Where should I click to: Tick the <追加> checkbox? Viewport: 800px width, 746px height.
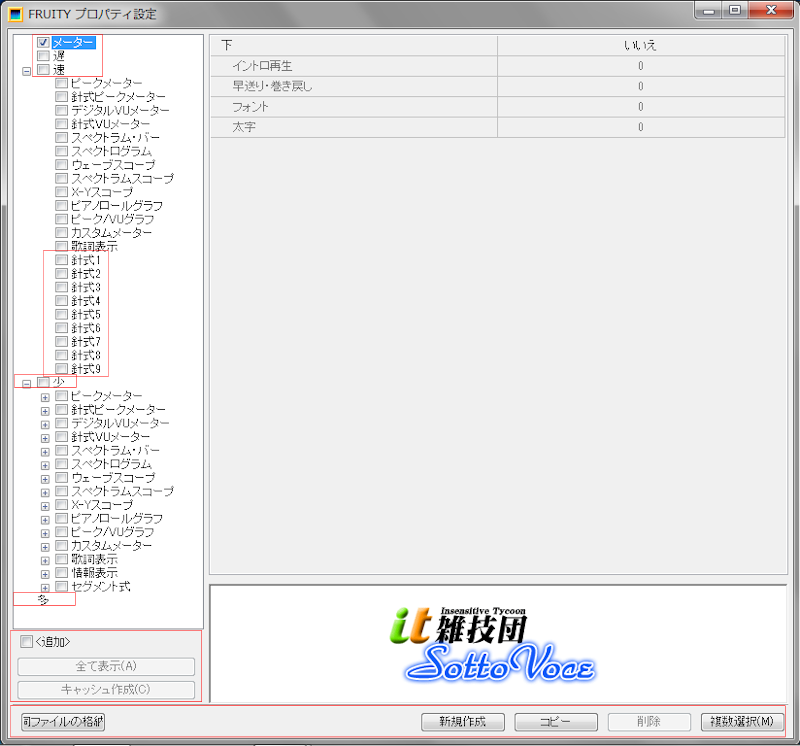tap(27, 642)
